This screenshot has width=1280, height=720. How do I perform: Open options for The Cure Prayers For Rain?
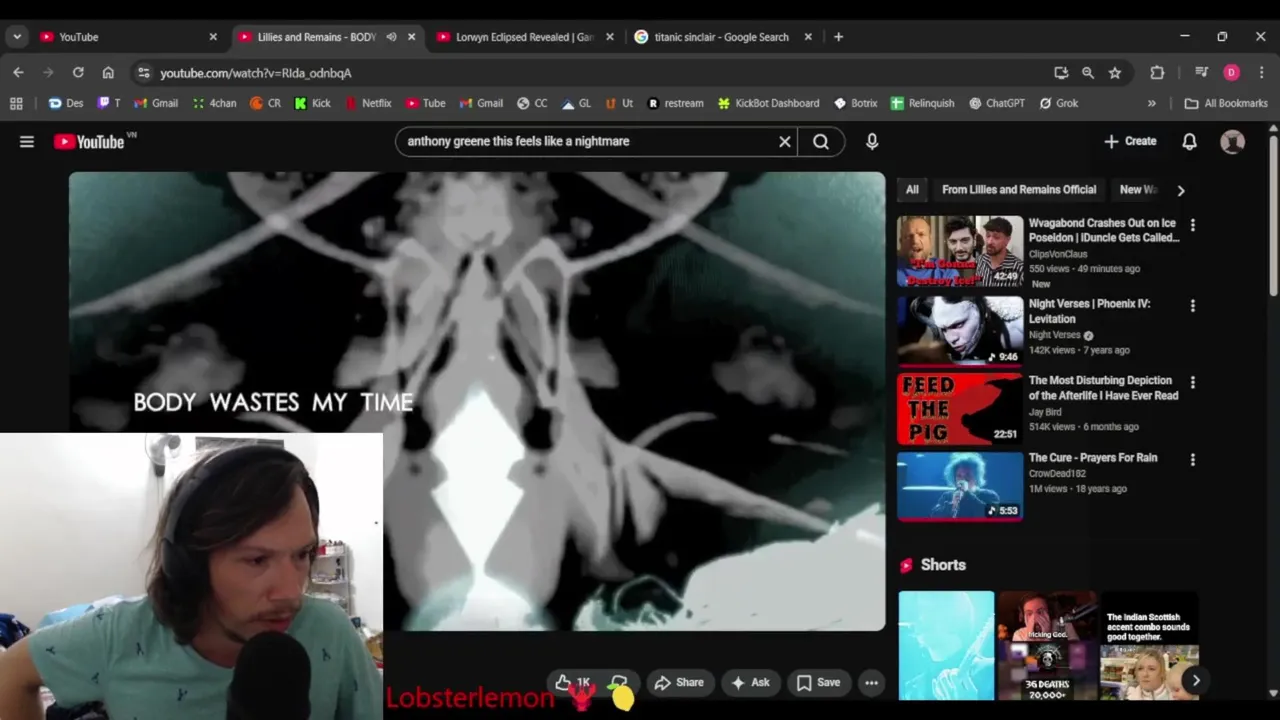click(1192, 459)
